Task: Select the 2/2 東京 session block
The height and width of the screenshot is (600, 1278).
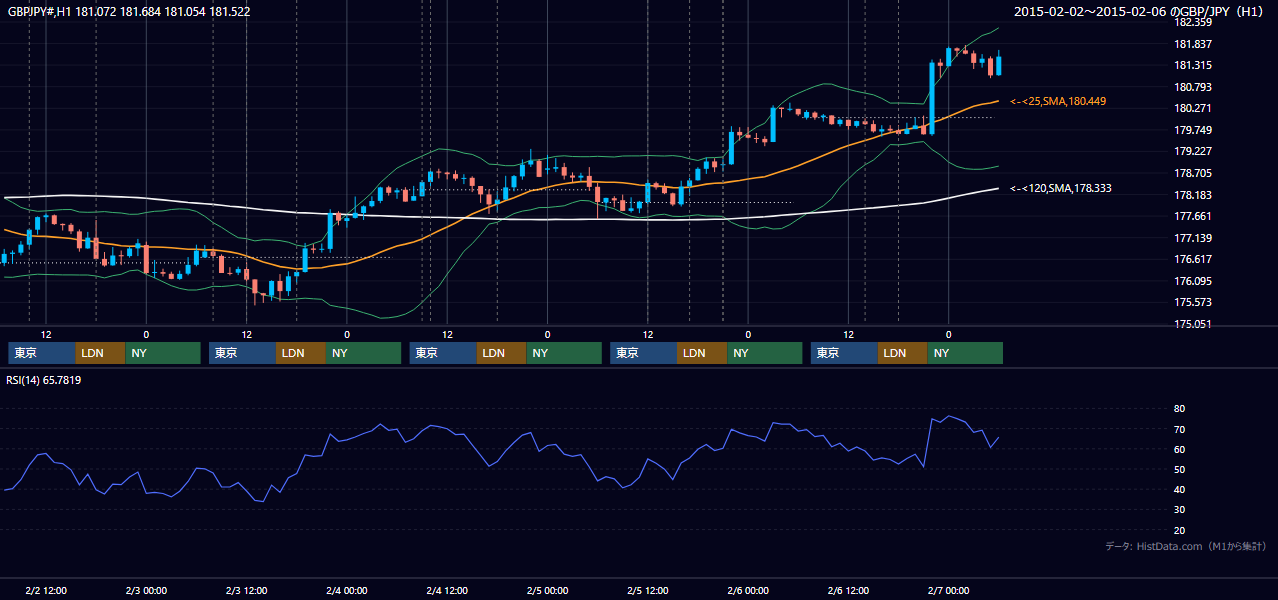Action: (42, 353)
